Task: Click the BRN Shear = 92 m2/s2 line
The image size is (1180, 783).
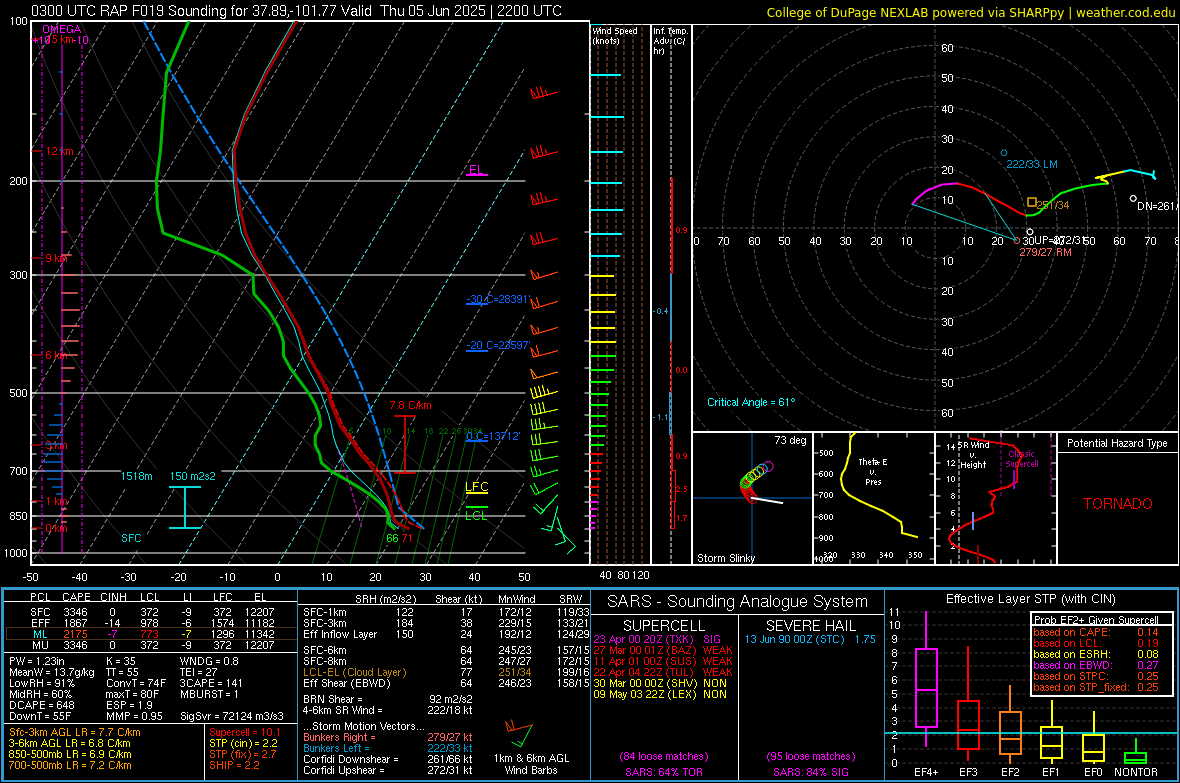Action: tap(388, 699)
